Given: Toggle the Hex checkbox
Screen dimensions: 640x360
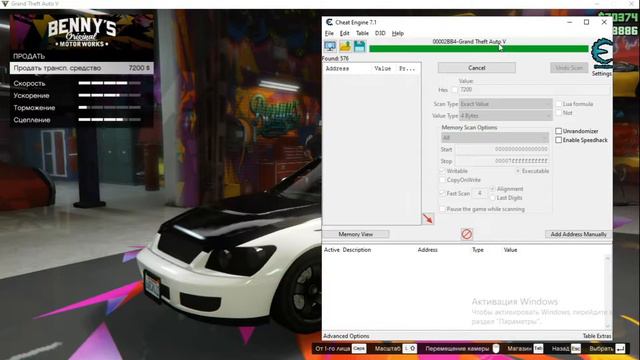Looking at the screenshot, I should (x=455, y=90).
